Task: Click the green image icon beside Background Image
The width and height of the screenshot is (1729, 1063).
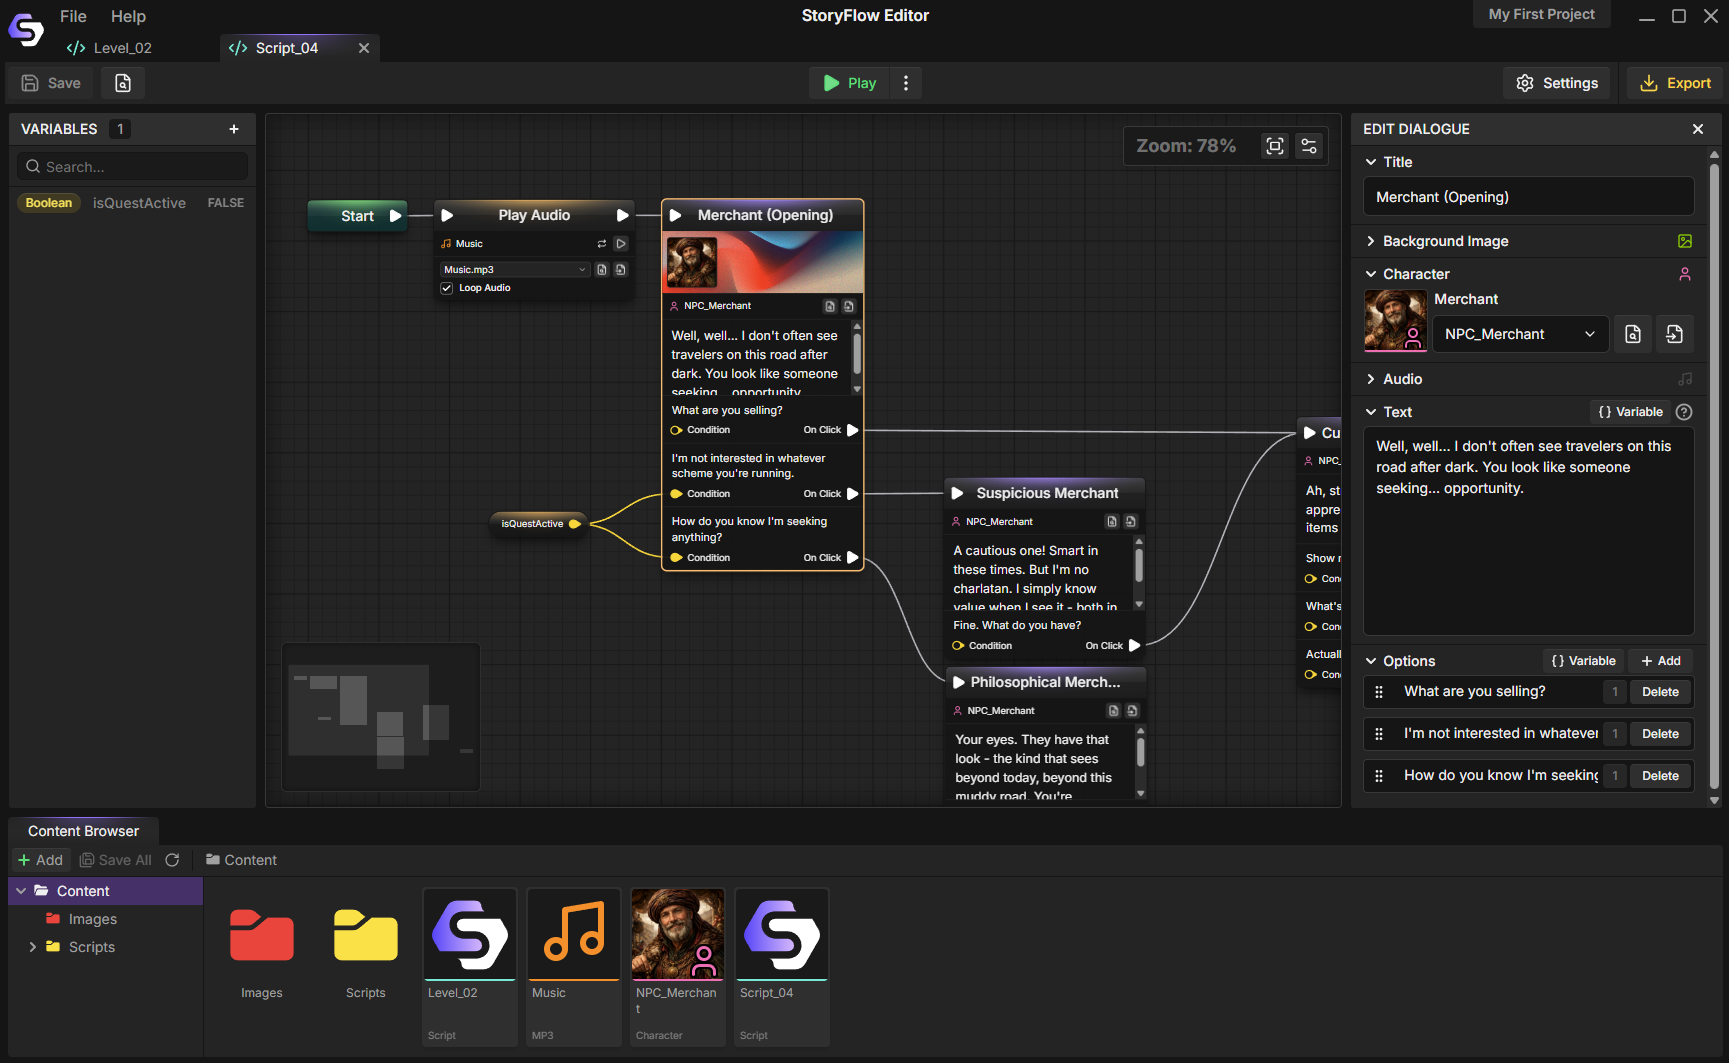Action: [1685, 240]
